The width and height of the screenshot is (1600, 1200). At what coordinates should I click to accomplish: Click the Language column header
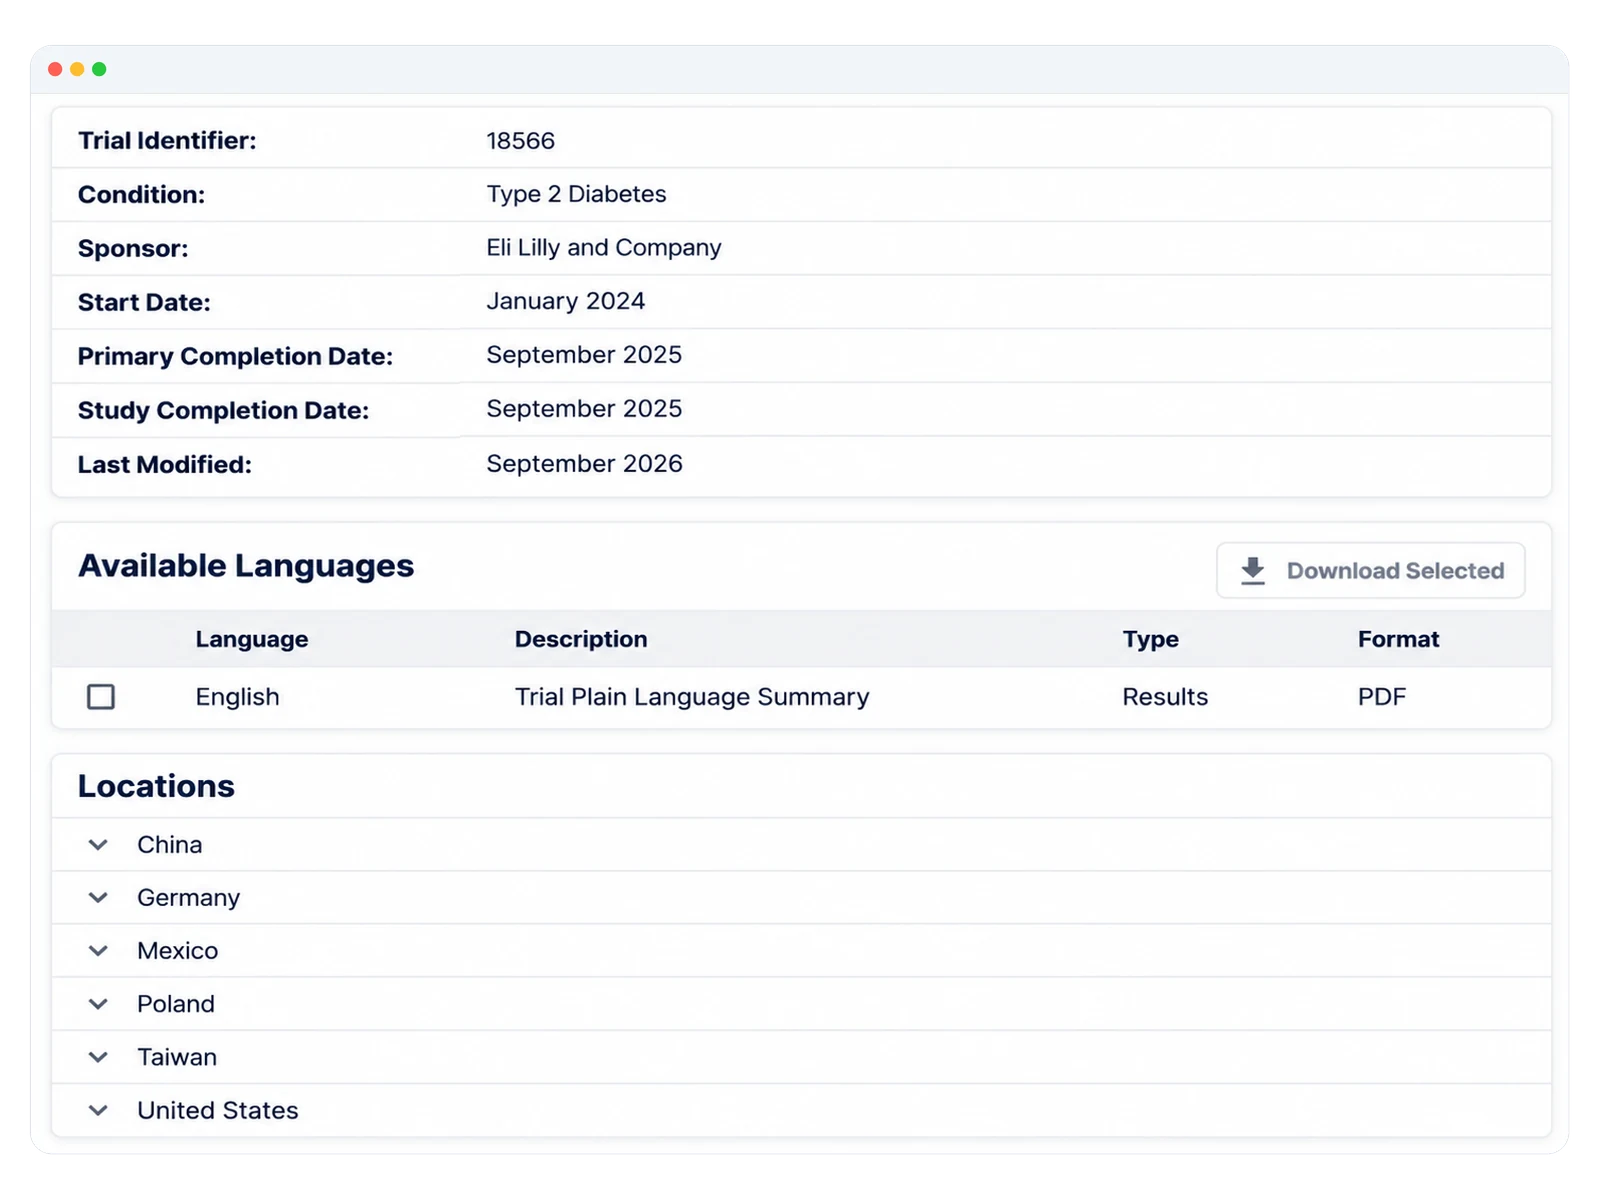tap(252, 639)
